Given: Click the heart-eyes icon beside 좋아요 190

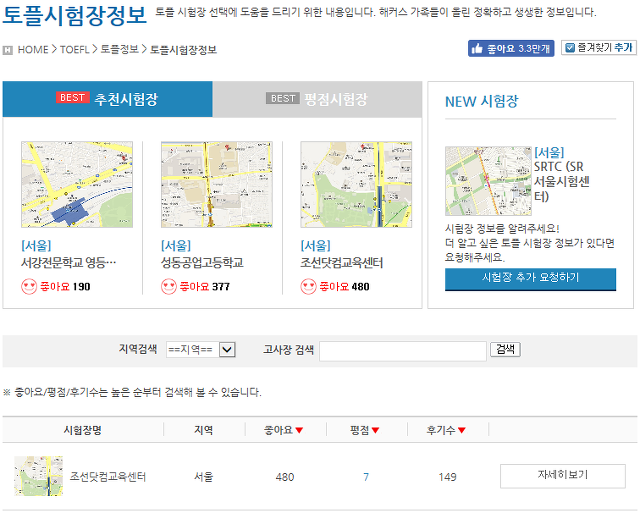Looking at the screenshot, I should (x=29, y=286).
